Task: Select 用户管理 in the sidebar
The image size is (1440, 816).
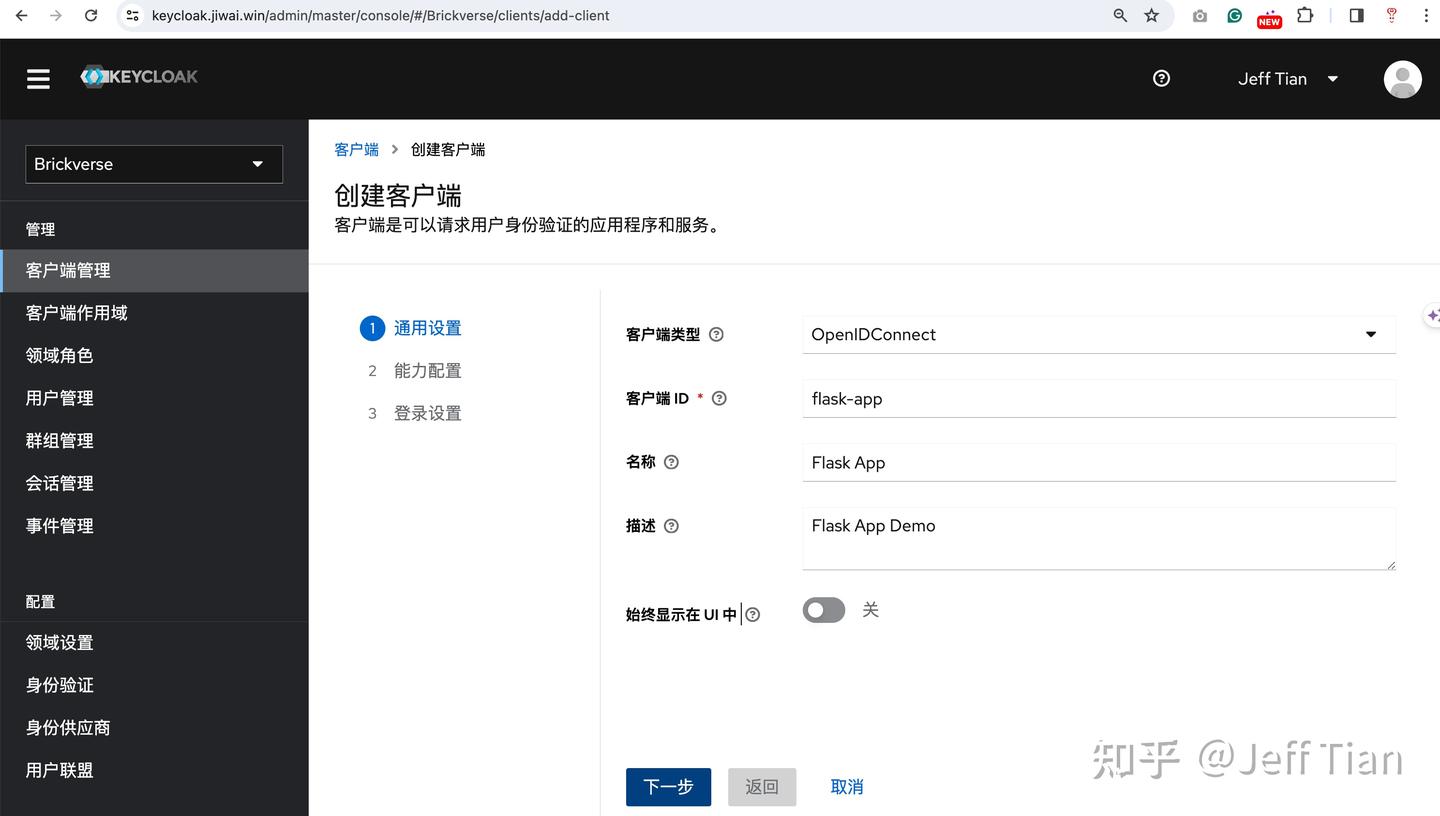Action: 59,397
